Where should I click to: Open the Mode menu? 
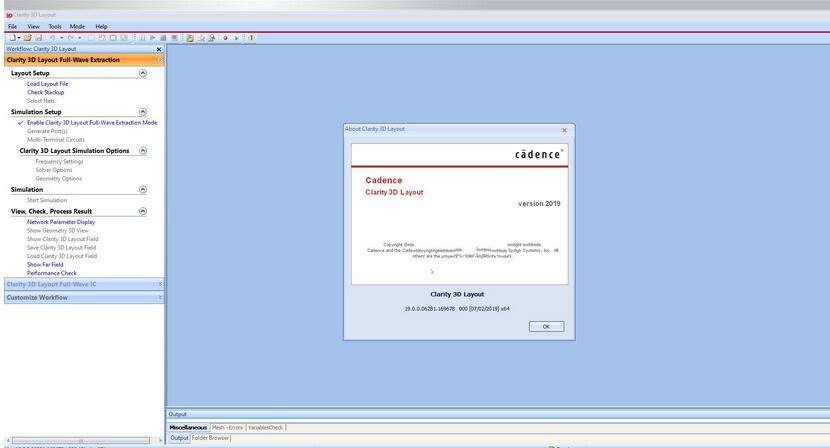[x=77, y=26]
